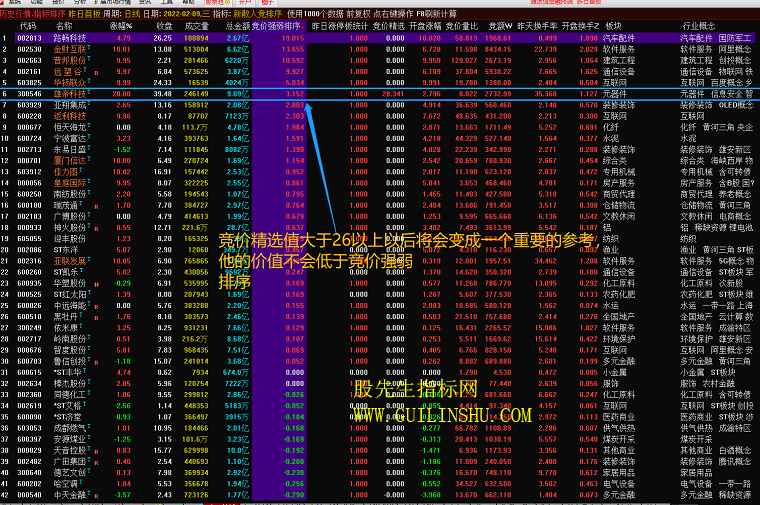Sort by the 成交量 column header

click(x=196, y=26)
